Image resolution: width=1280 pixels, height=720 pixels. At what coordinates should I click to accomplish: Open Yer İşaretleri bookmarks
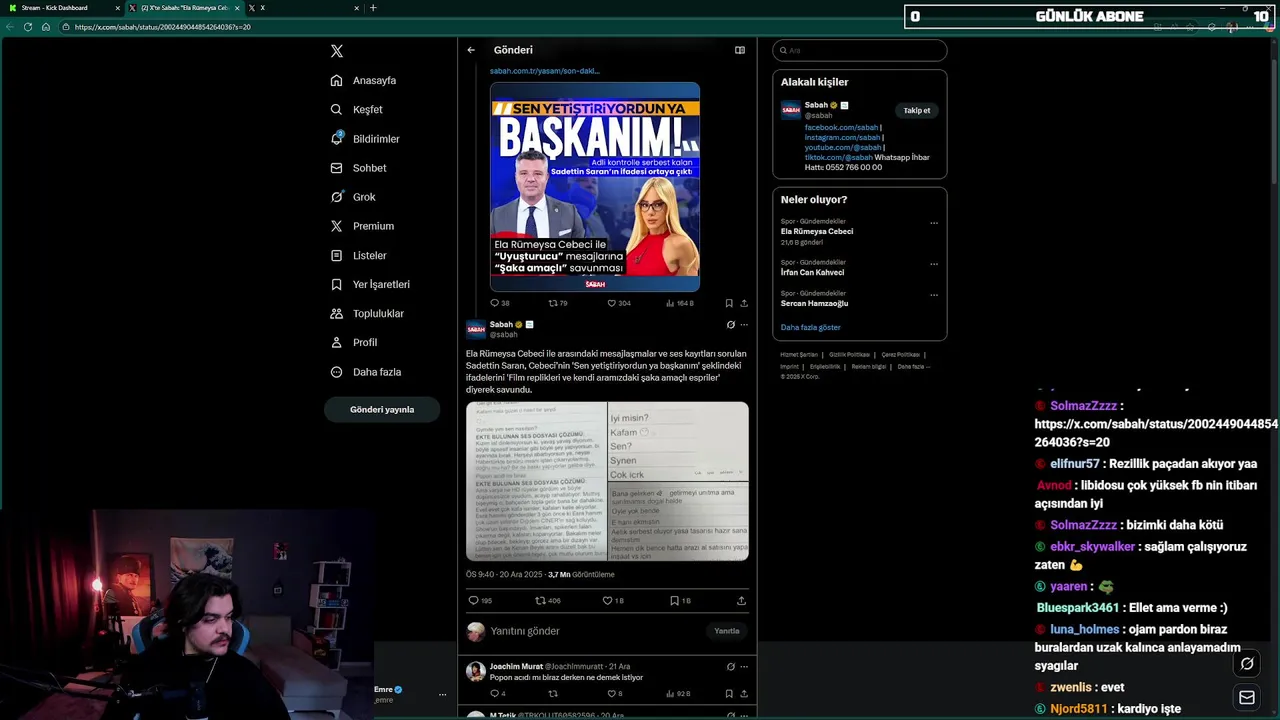[x=370, y=284]
